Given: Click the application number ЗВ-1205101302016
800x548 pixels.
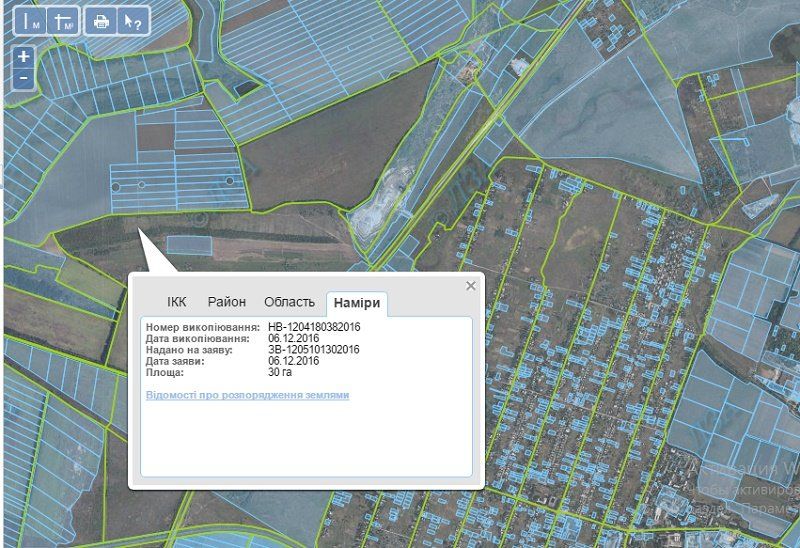Looking at the screenshot, I should coord(313,350).
